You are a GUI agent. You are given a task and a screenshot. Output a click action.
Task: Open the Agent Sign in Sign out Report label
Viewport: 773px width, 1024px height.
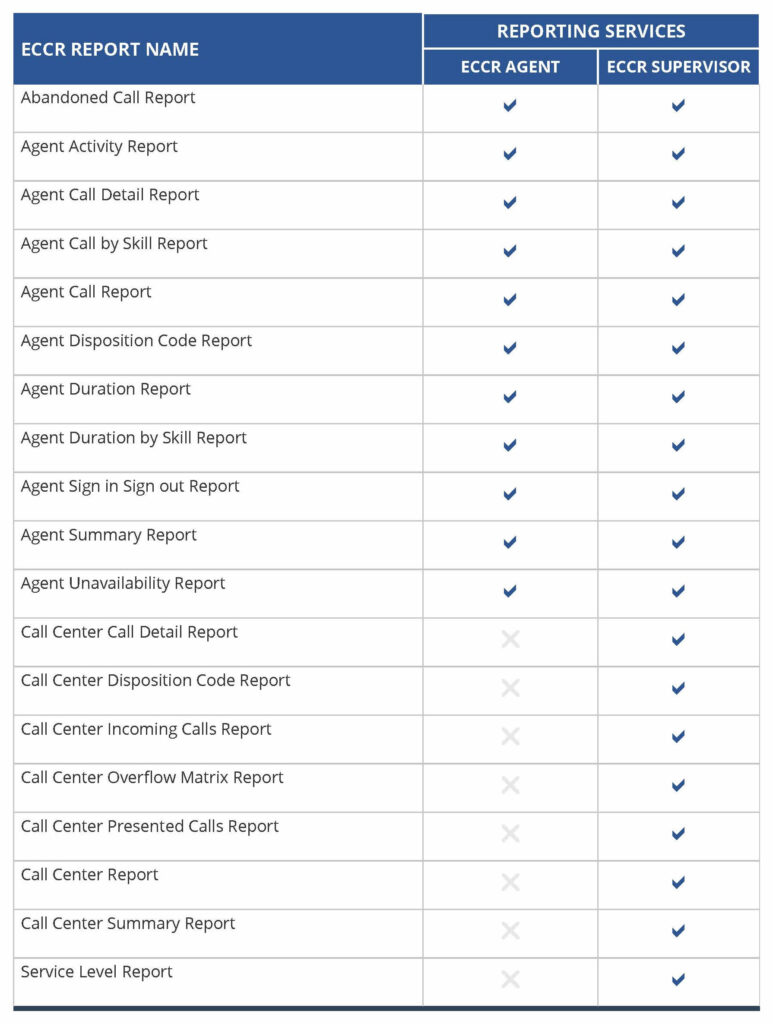tap(130, 487)
